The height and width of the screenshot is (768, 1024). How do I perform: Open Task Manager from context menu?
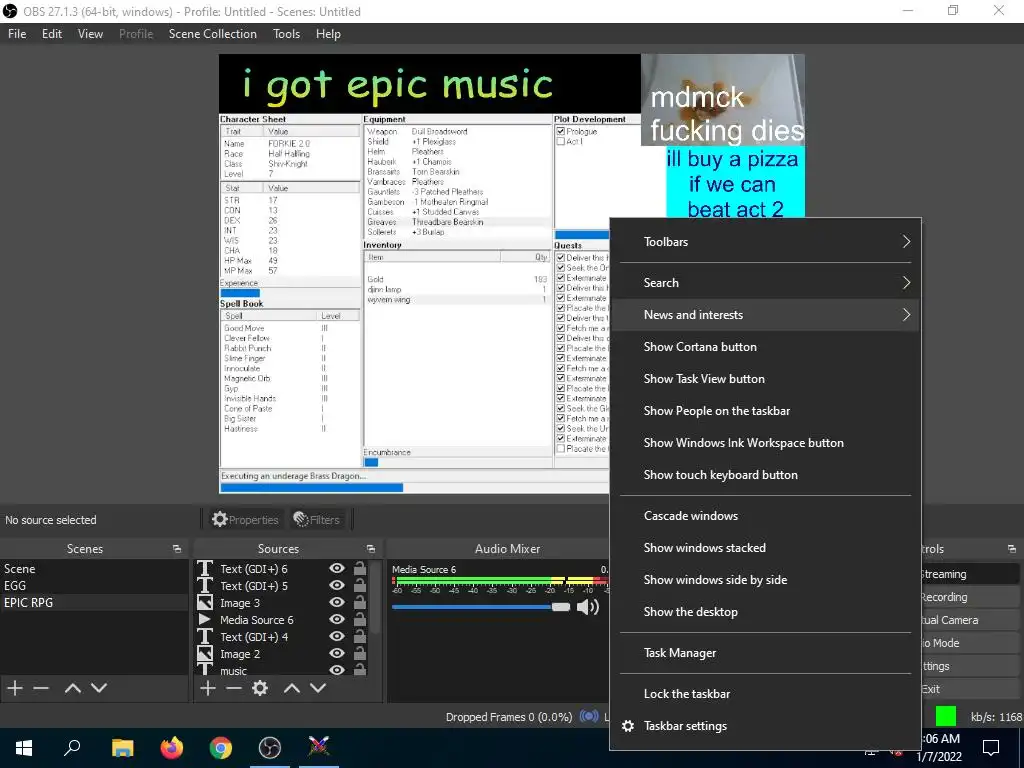[765, 653]
